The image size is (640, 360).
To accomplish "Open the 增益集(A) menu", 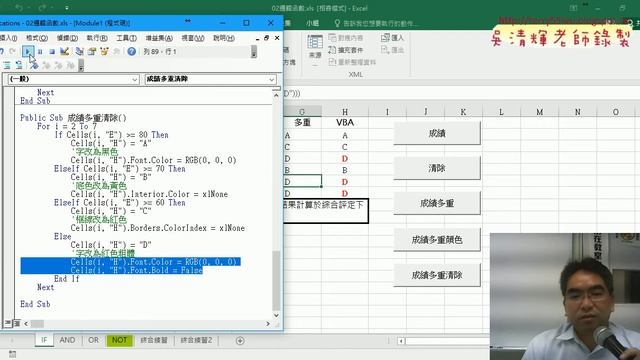I will pos(159,38).
